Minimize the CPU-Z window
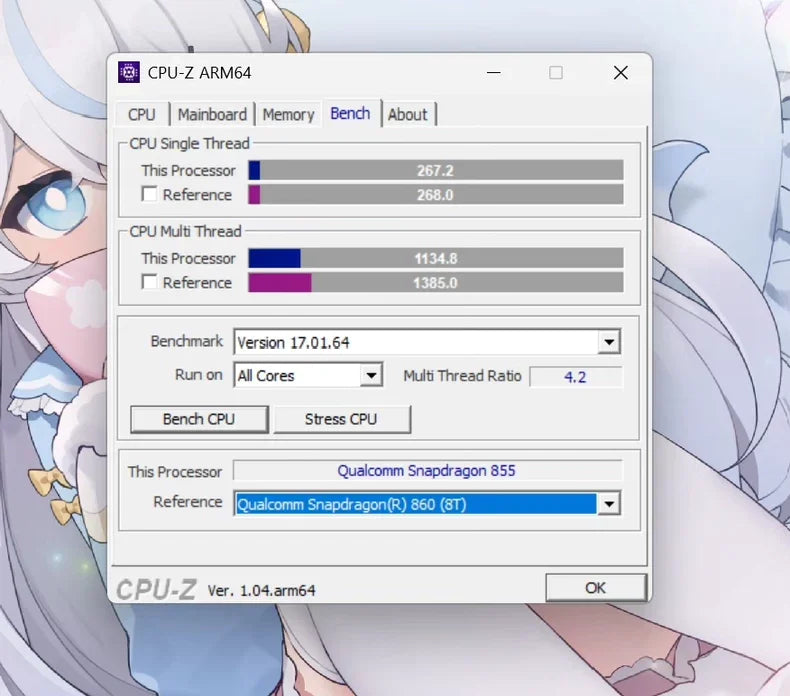The width and height of the screenshot is (790, 696). point(494,73)
